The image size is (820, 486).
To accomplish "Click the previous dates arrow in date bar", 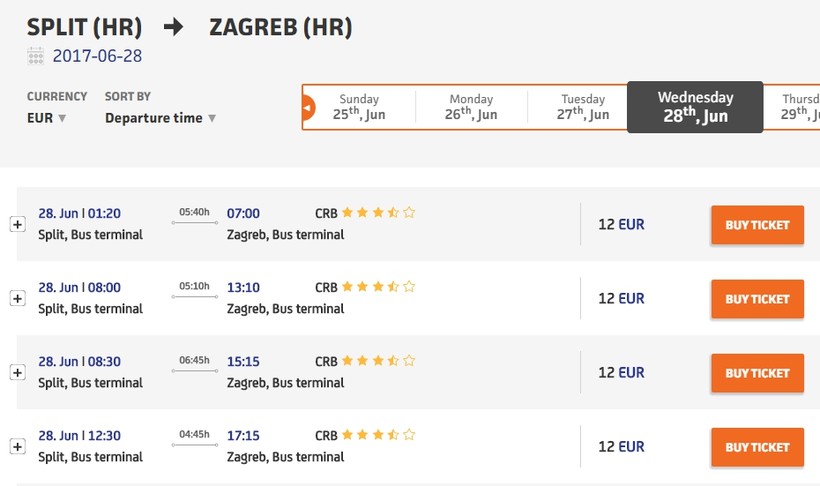I will click(x=308, y=107).
